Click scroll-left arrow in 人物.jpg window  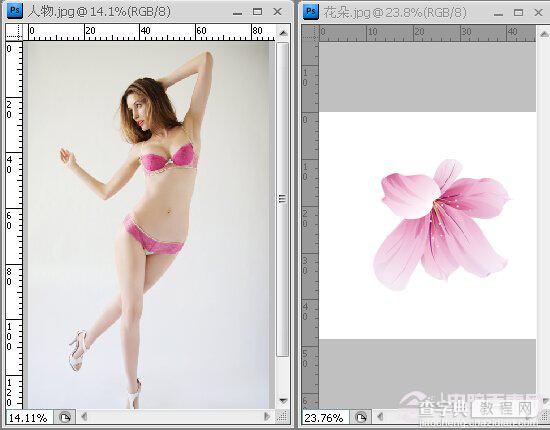click(x=84, y=417)
